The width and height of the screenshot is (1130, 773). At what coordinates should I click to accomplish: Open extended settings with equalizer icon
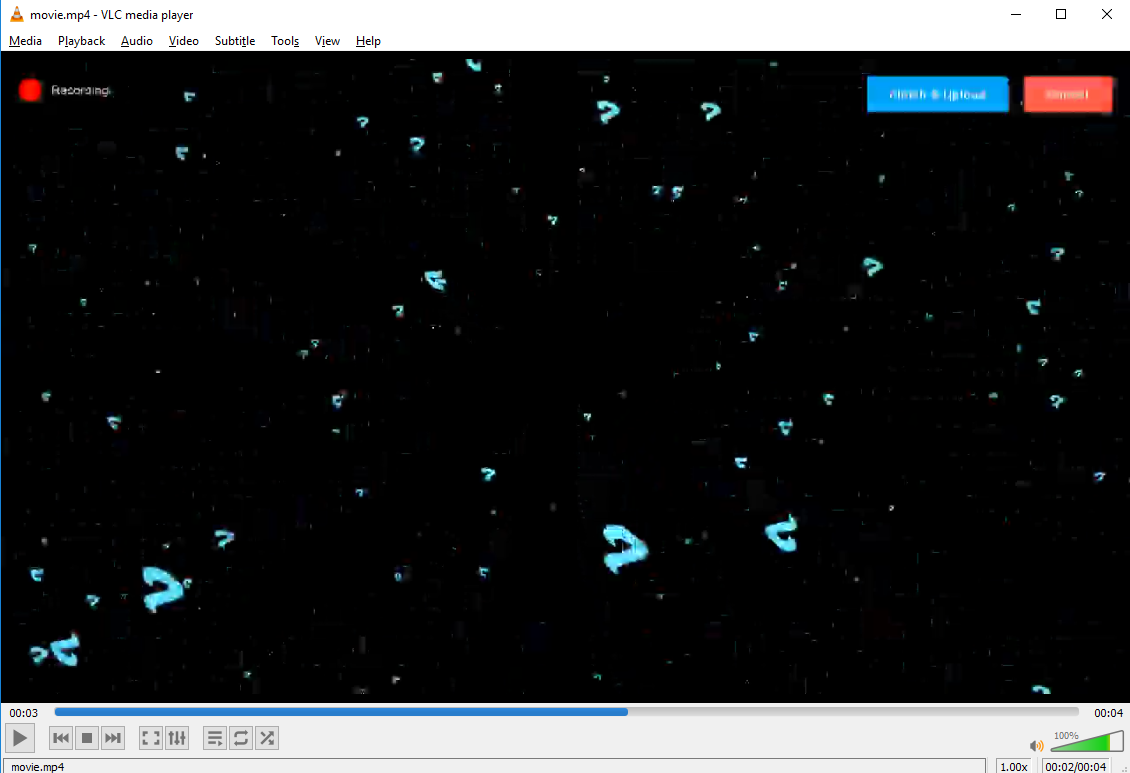pyautogui.click(x=177, y=738)
